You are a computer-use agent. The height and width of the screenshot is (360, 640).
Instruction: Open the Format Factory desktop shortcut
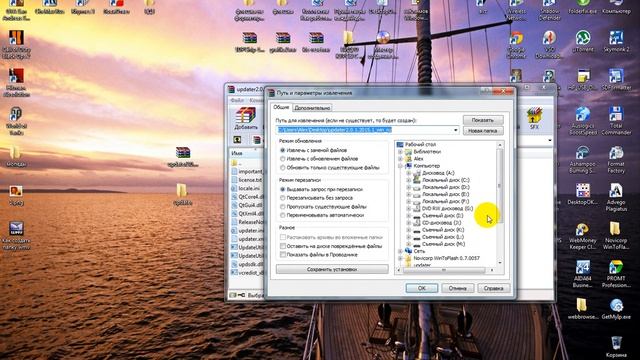click(616, 160)
